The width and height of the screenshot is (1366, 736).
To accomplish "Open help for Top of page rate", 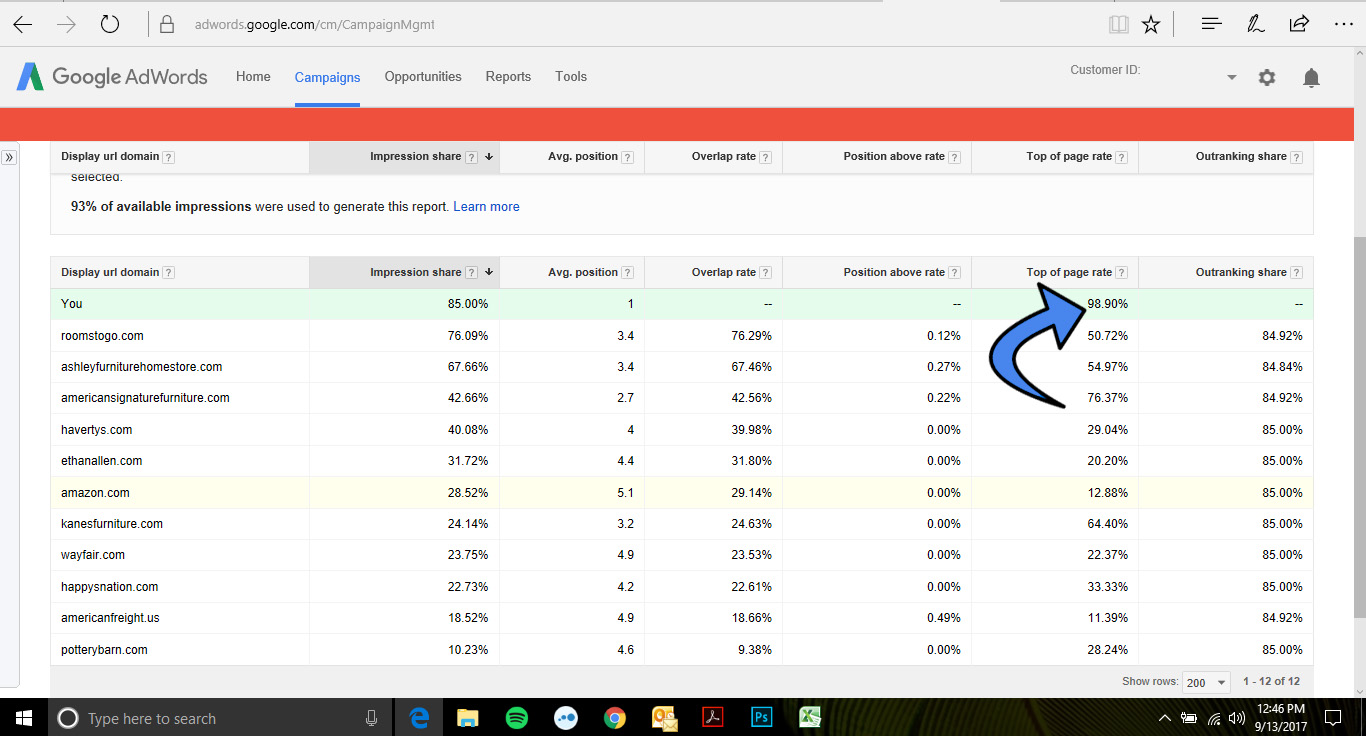I will (1121, 271).
